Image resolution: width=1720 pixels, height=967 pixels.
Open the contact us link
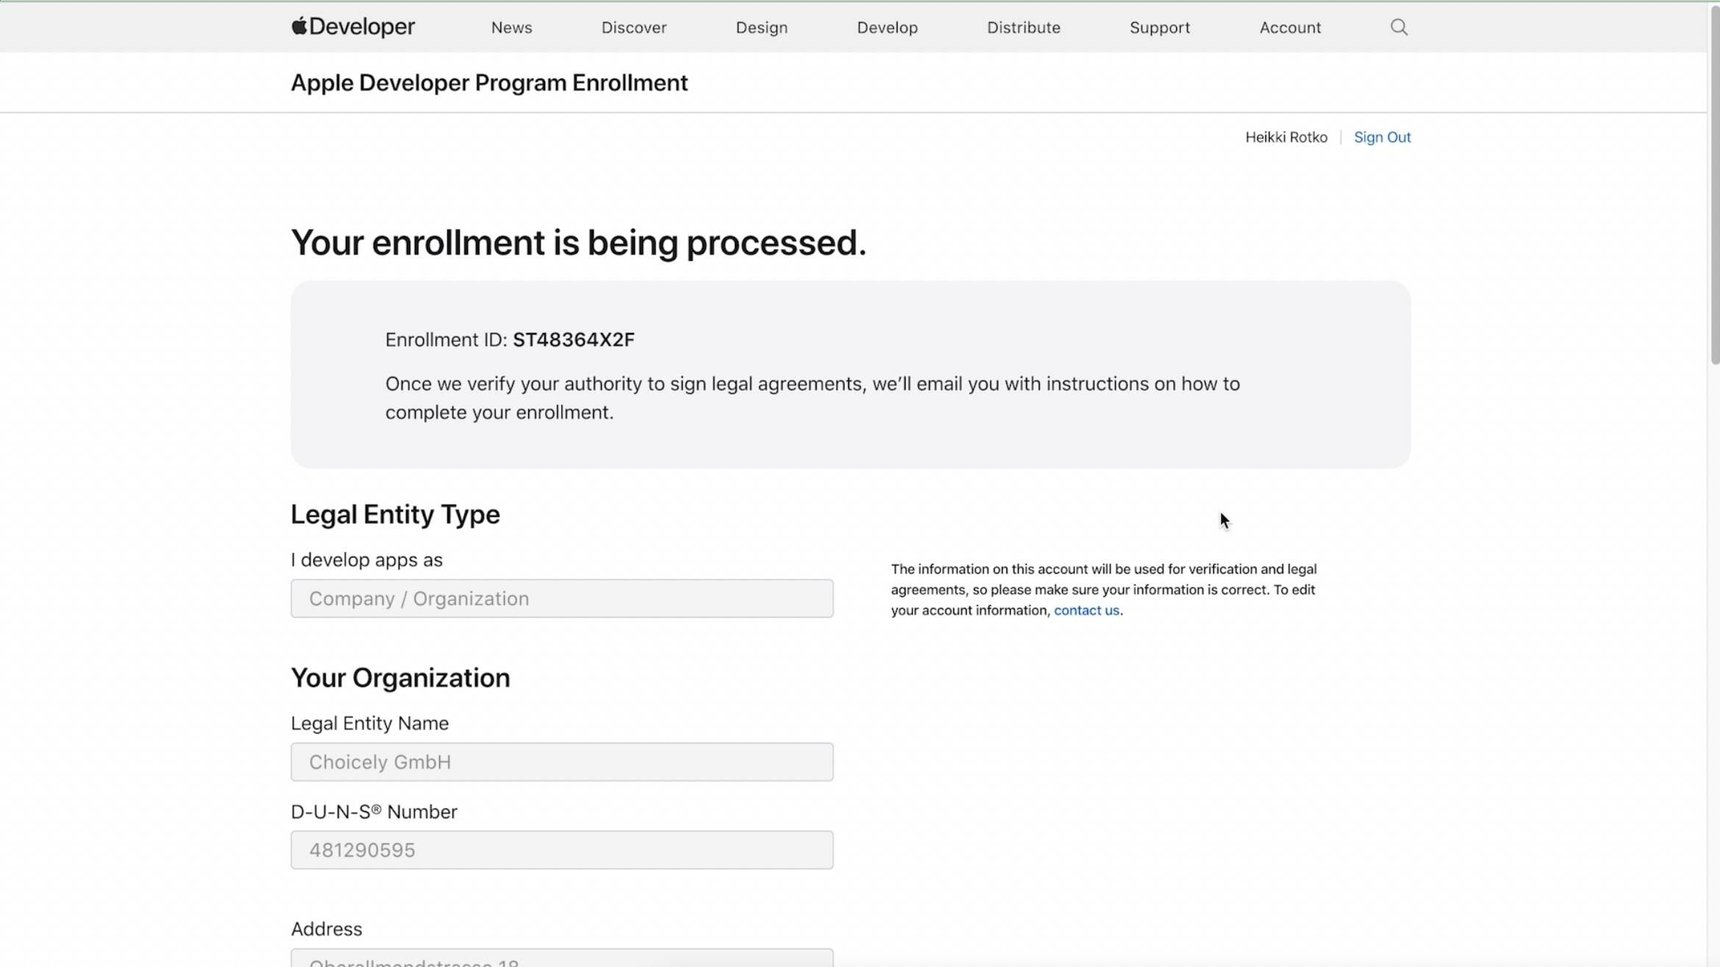pos(1086,610)
